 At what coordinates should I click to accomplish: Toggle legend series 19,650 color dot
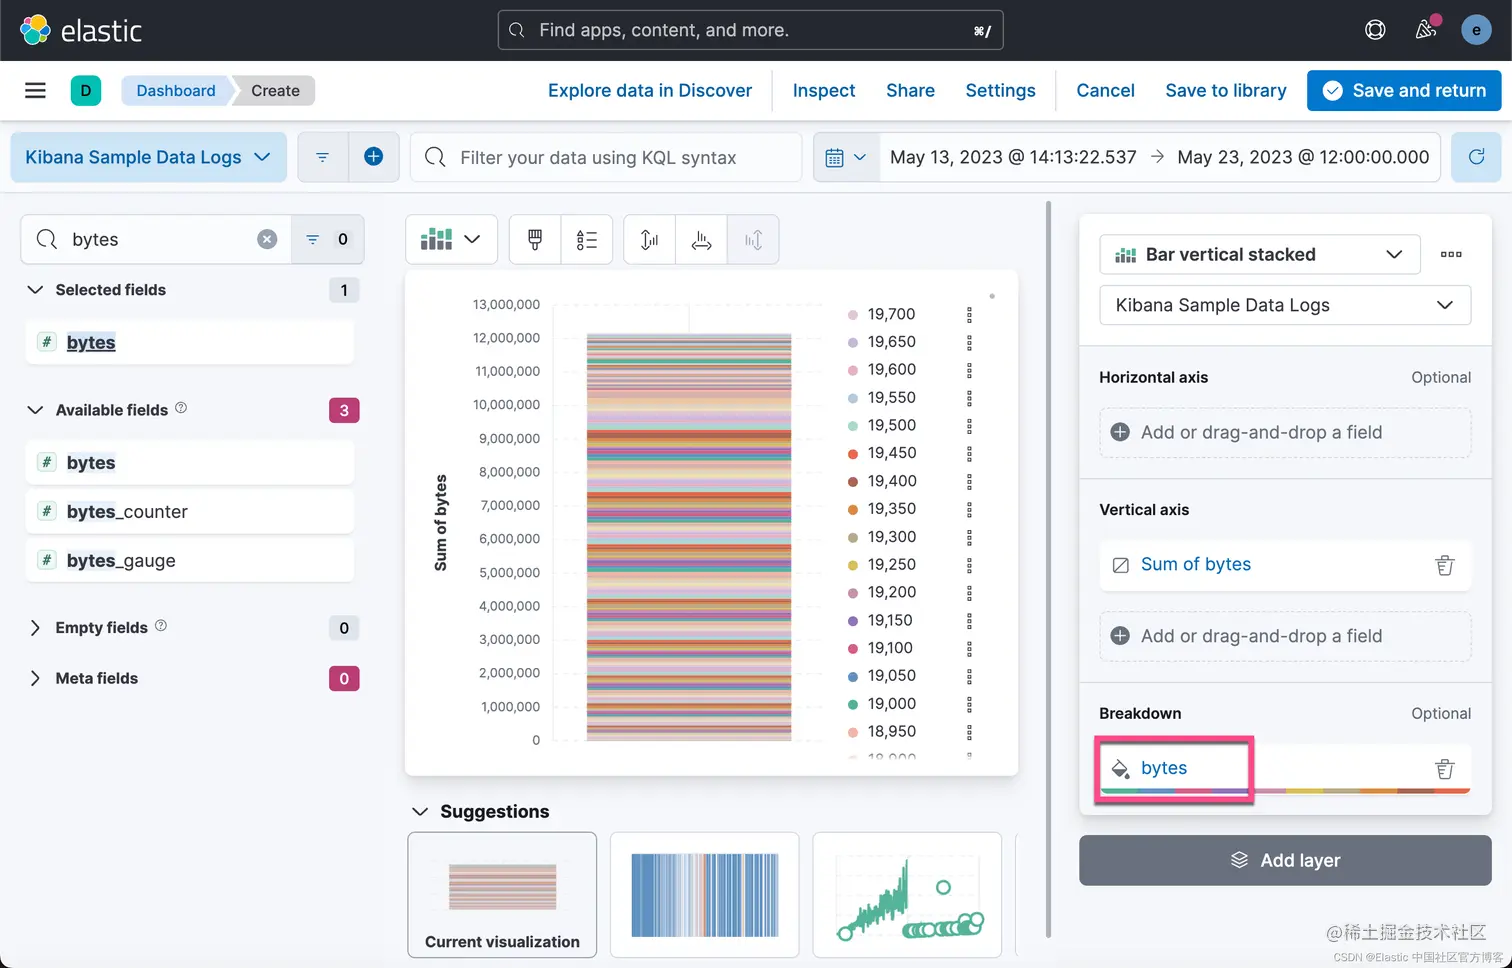pyautogui.click(x=853, y=342)
